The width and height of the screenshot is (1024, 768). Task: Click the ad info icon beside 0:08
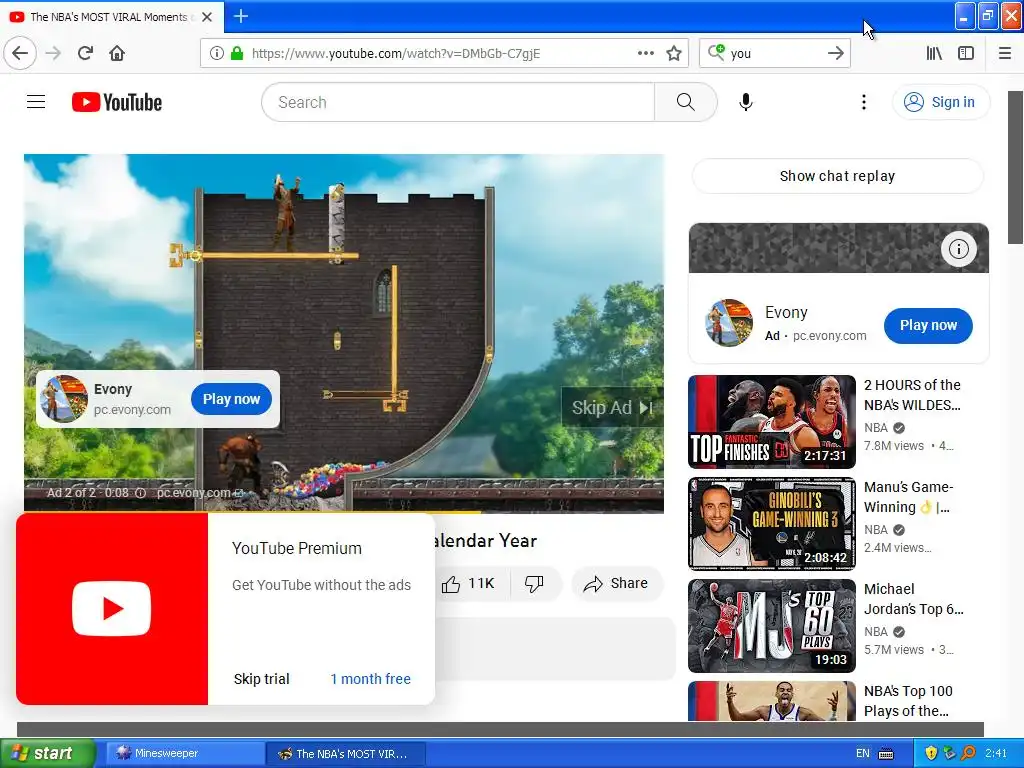pos(140,493)
